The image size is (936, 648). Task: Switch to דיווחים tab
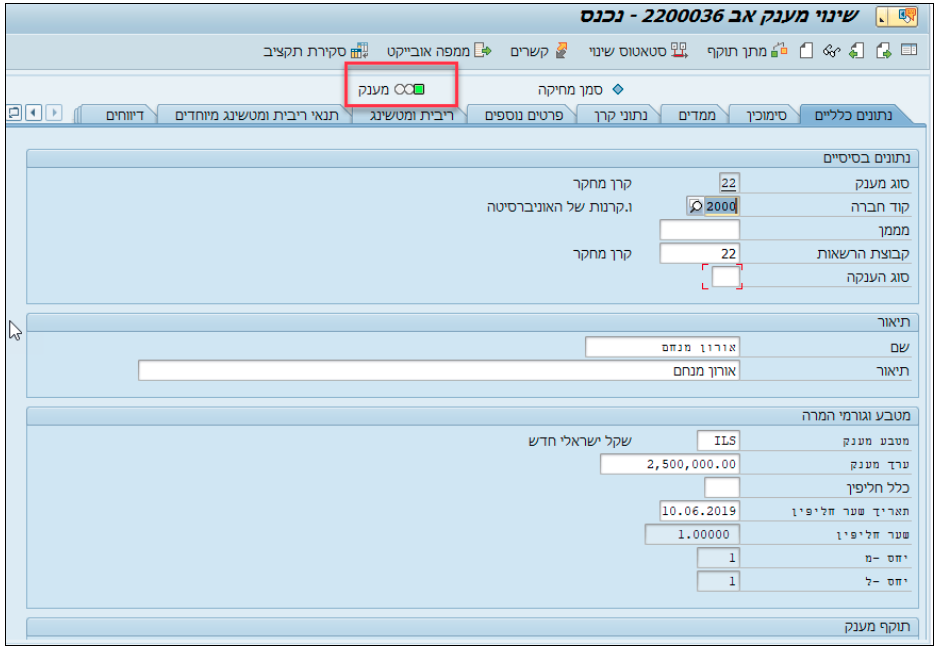pos(124,115)
